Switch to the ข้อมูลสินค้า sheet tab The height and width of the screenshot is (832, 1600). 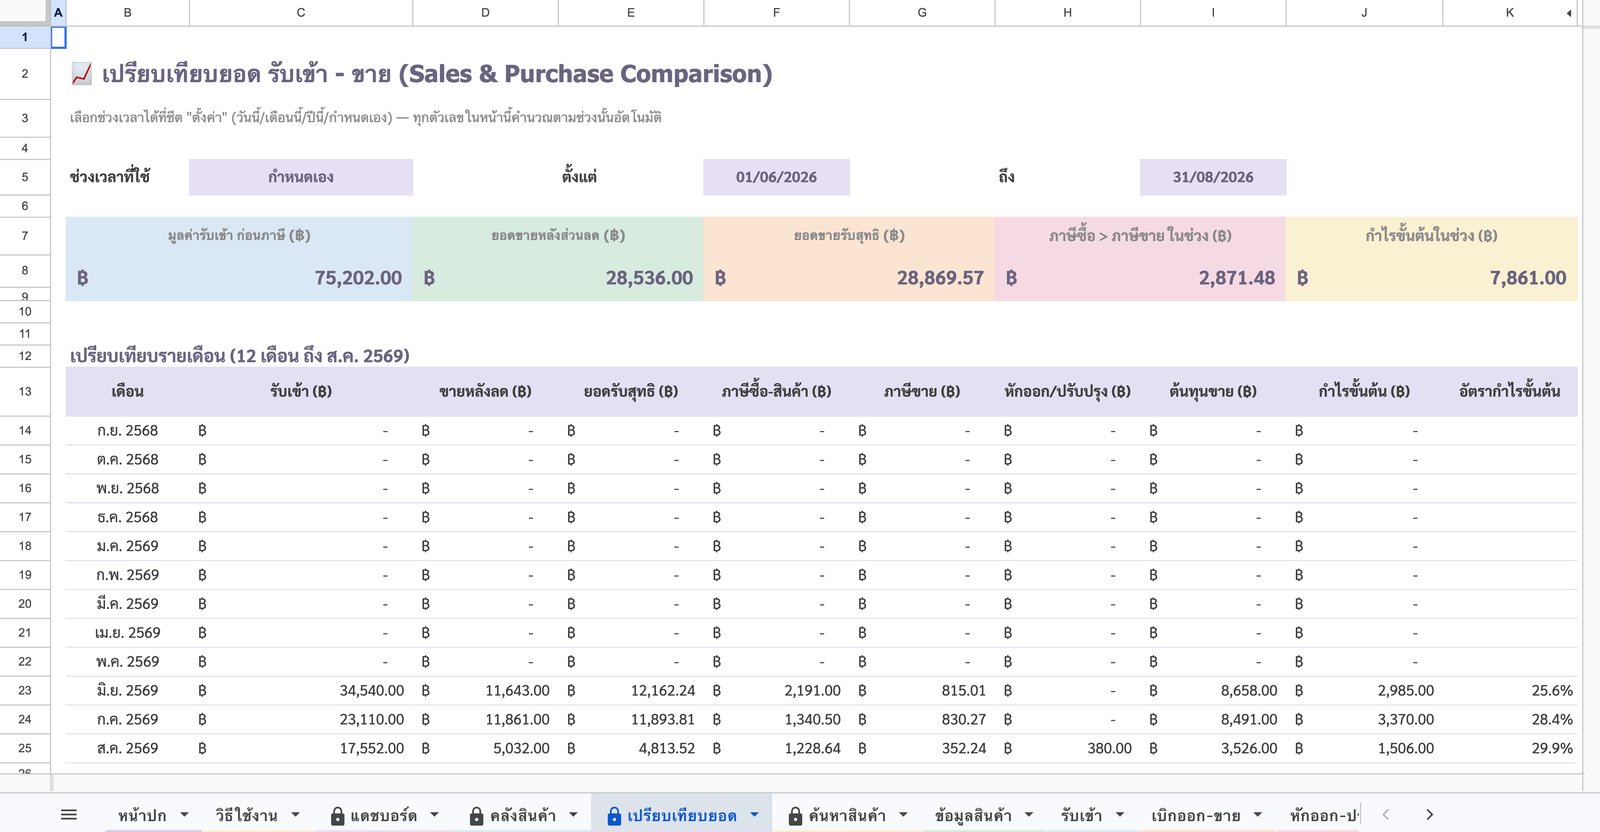point(973,815)
